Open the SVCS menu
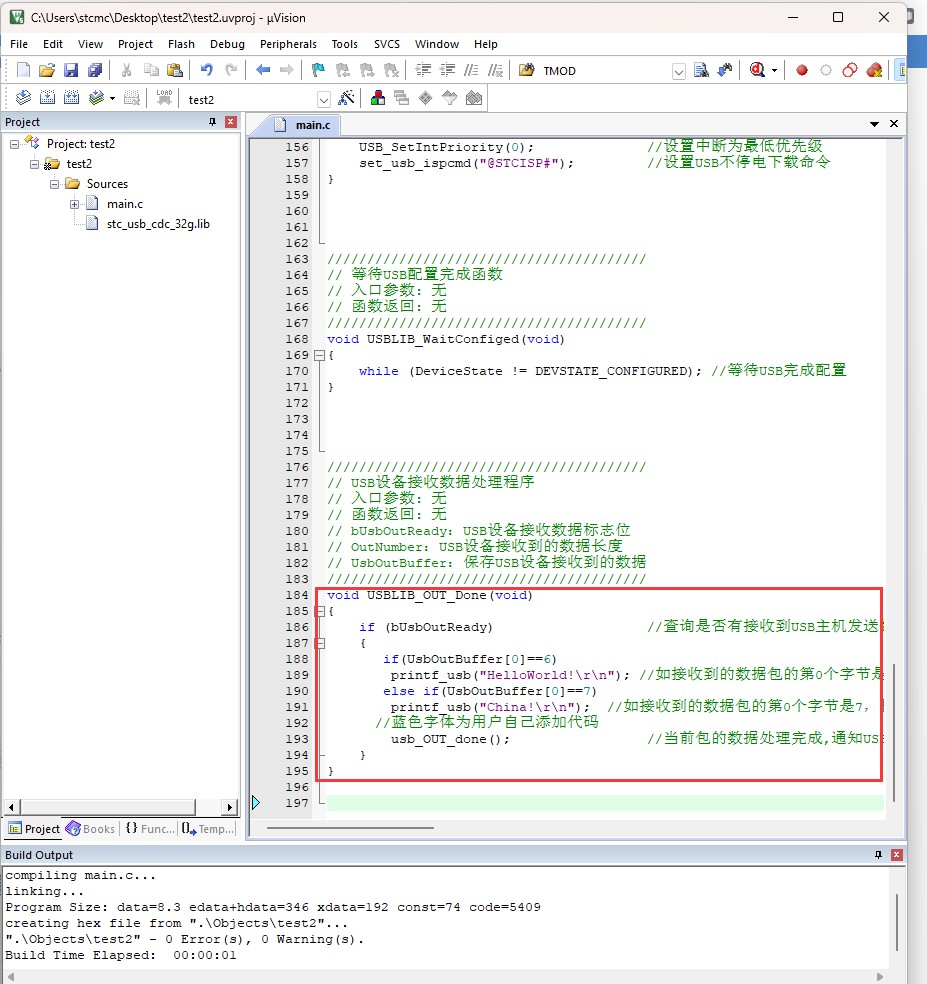 pos(387,44)
